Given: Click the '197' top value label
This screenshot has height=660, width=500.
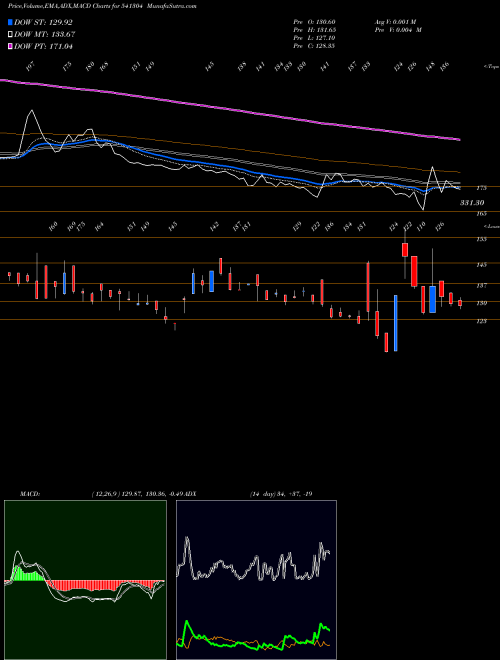Looking at the screenshot, I should pos(32,66).
